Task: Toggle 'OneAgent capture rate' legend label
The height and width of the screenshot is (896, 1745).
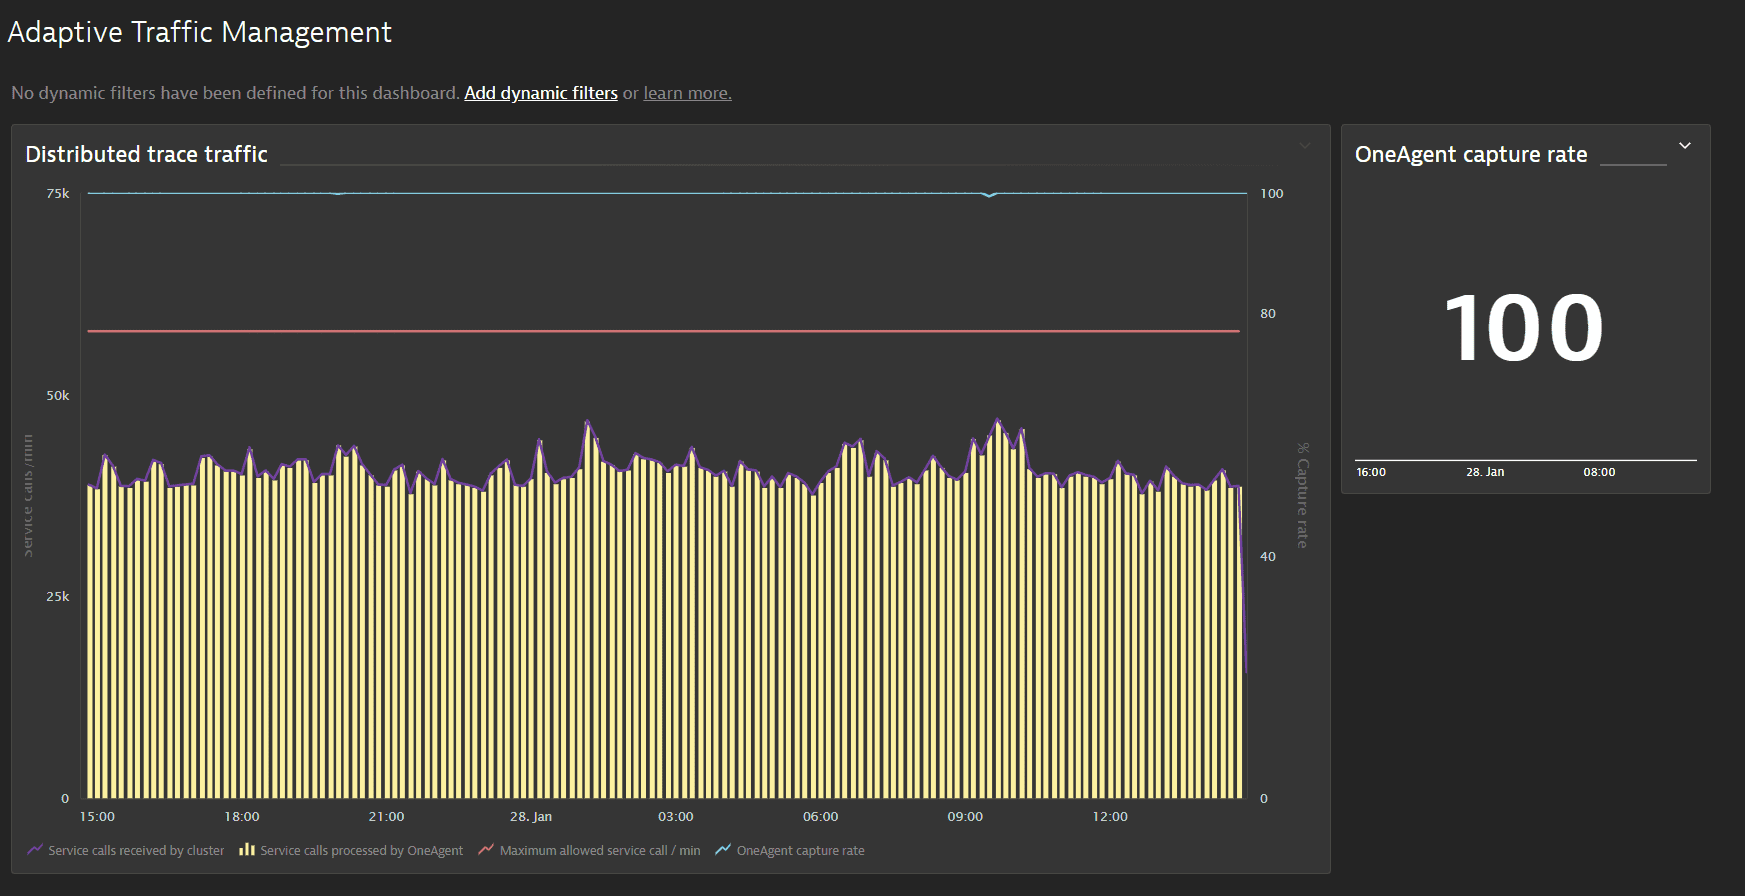Action: tap(800, 851)
